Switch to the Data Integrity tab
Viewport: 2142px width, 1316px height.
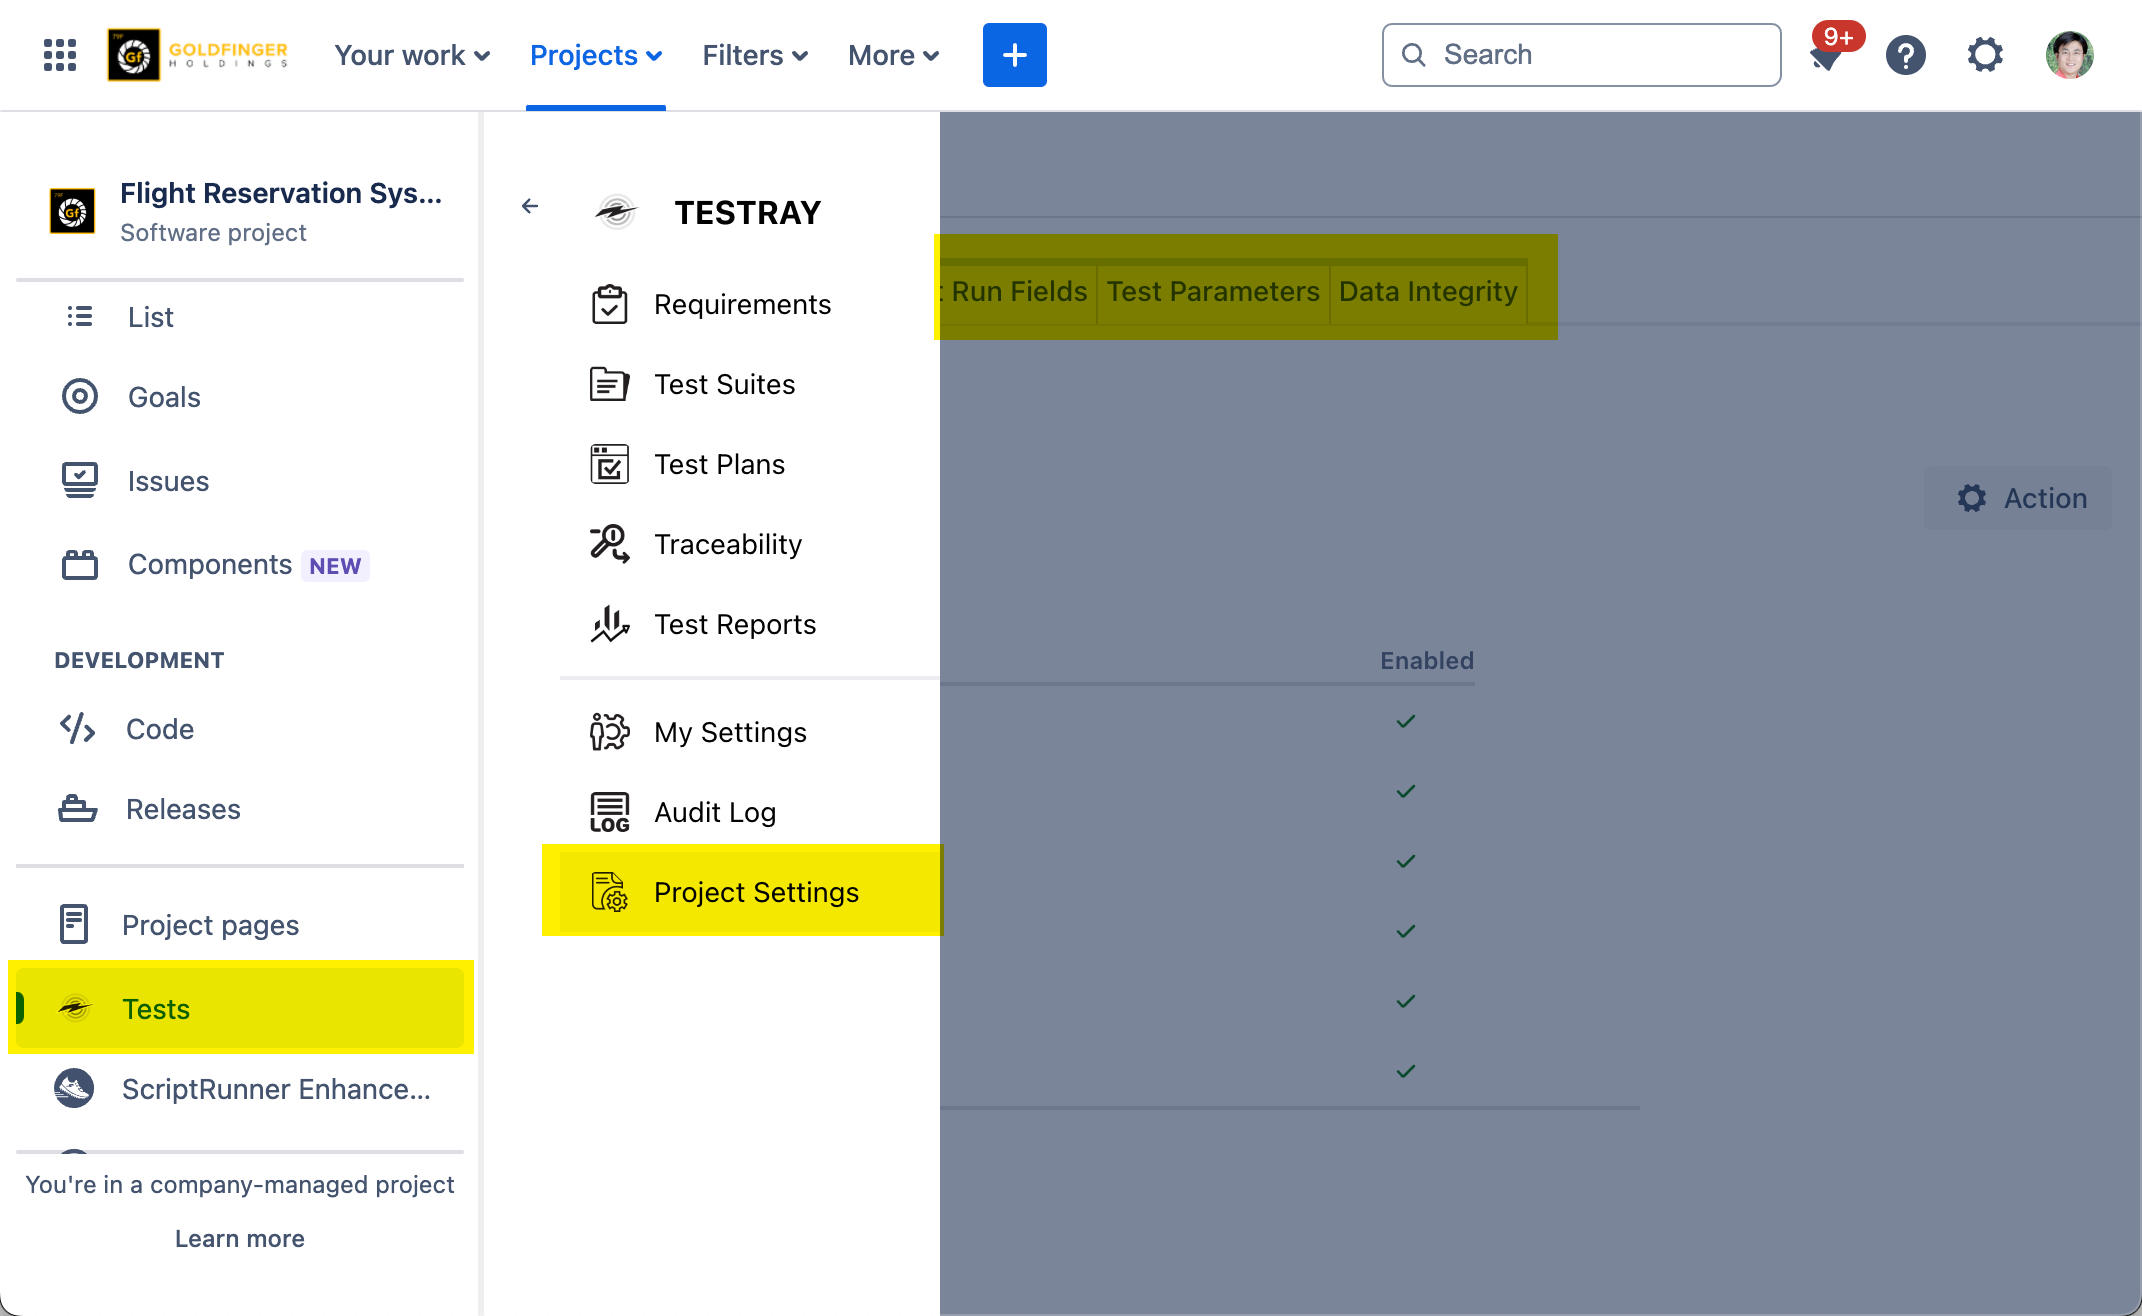coord(1427,291)
